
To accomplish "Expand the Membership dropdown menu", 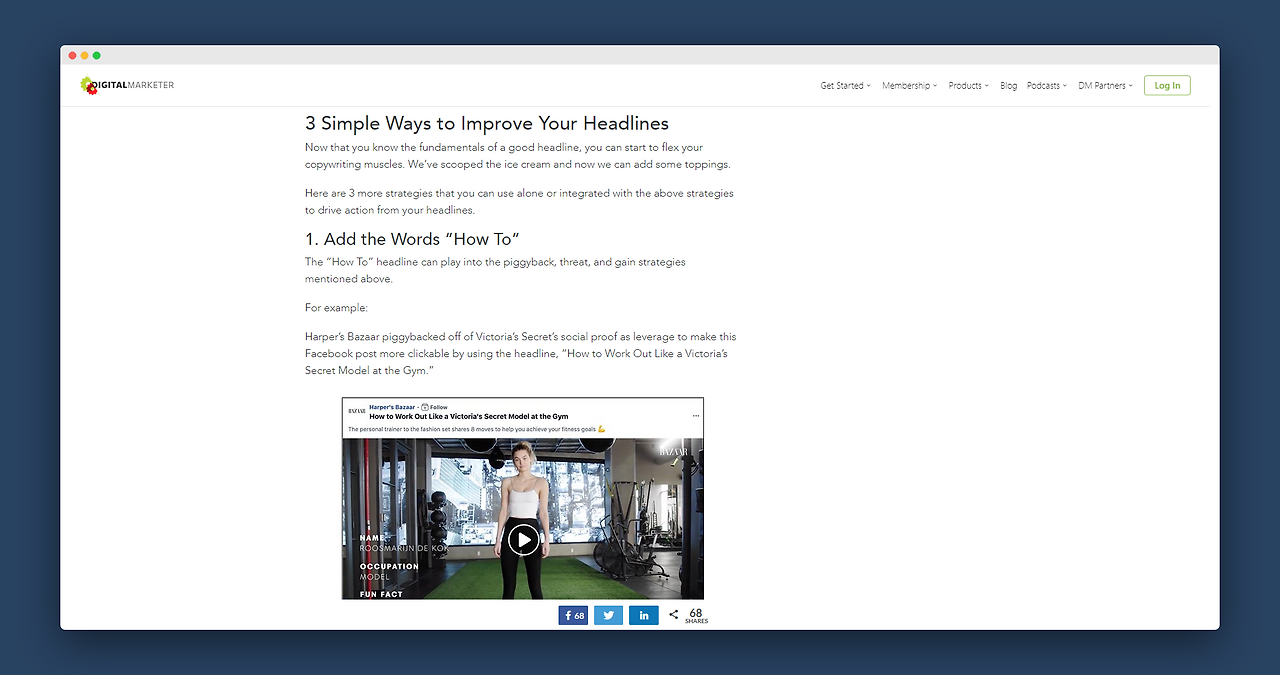I will pyautogui.click(x=909, y=86).
